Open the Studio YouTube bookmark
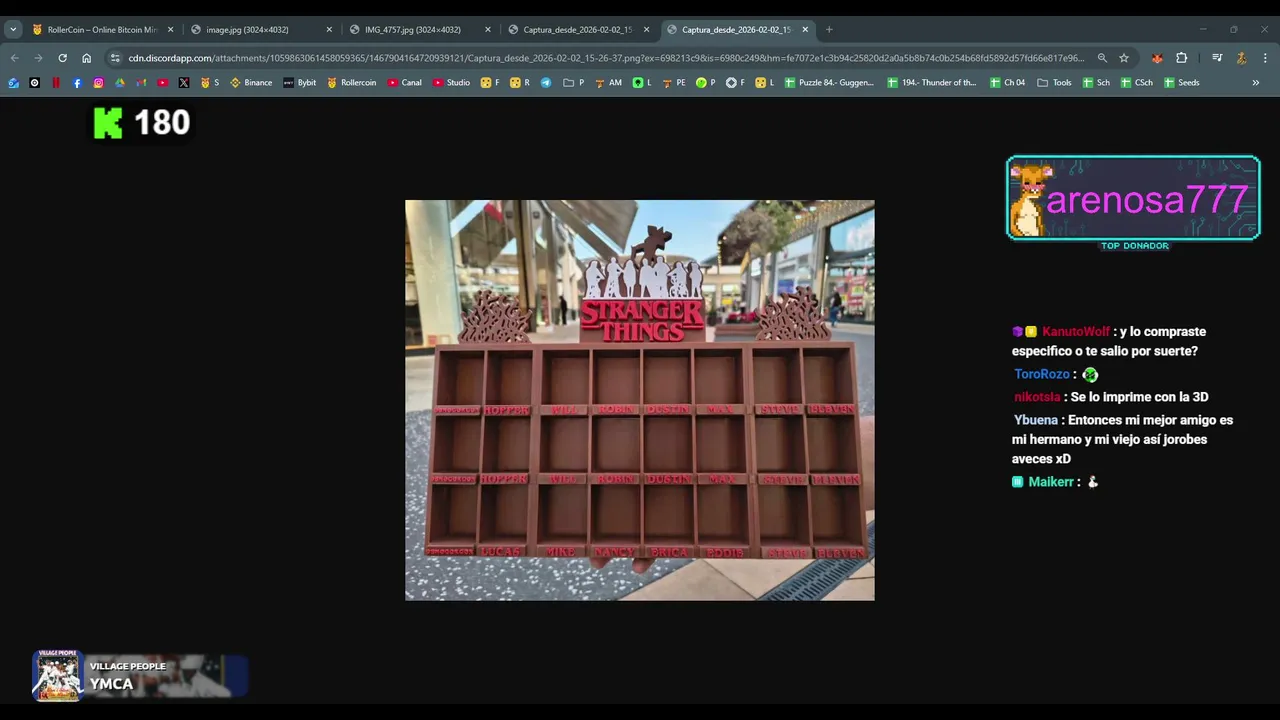Image resolution: width=1280 pixels, height=720 pixels. (x=452, y=83)
